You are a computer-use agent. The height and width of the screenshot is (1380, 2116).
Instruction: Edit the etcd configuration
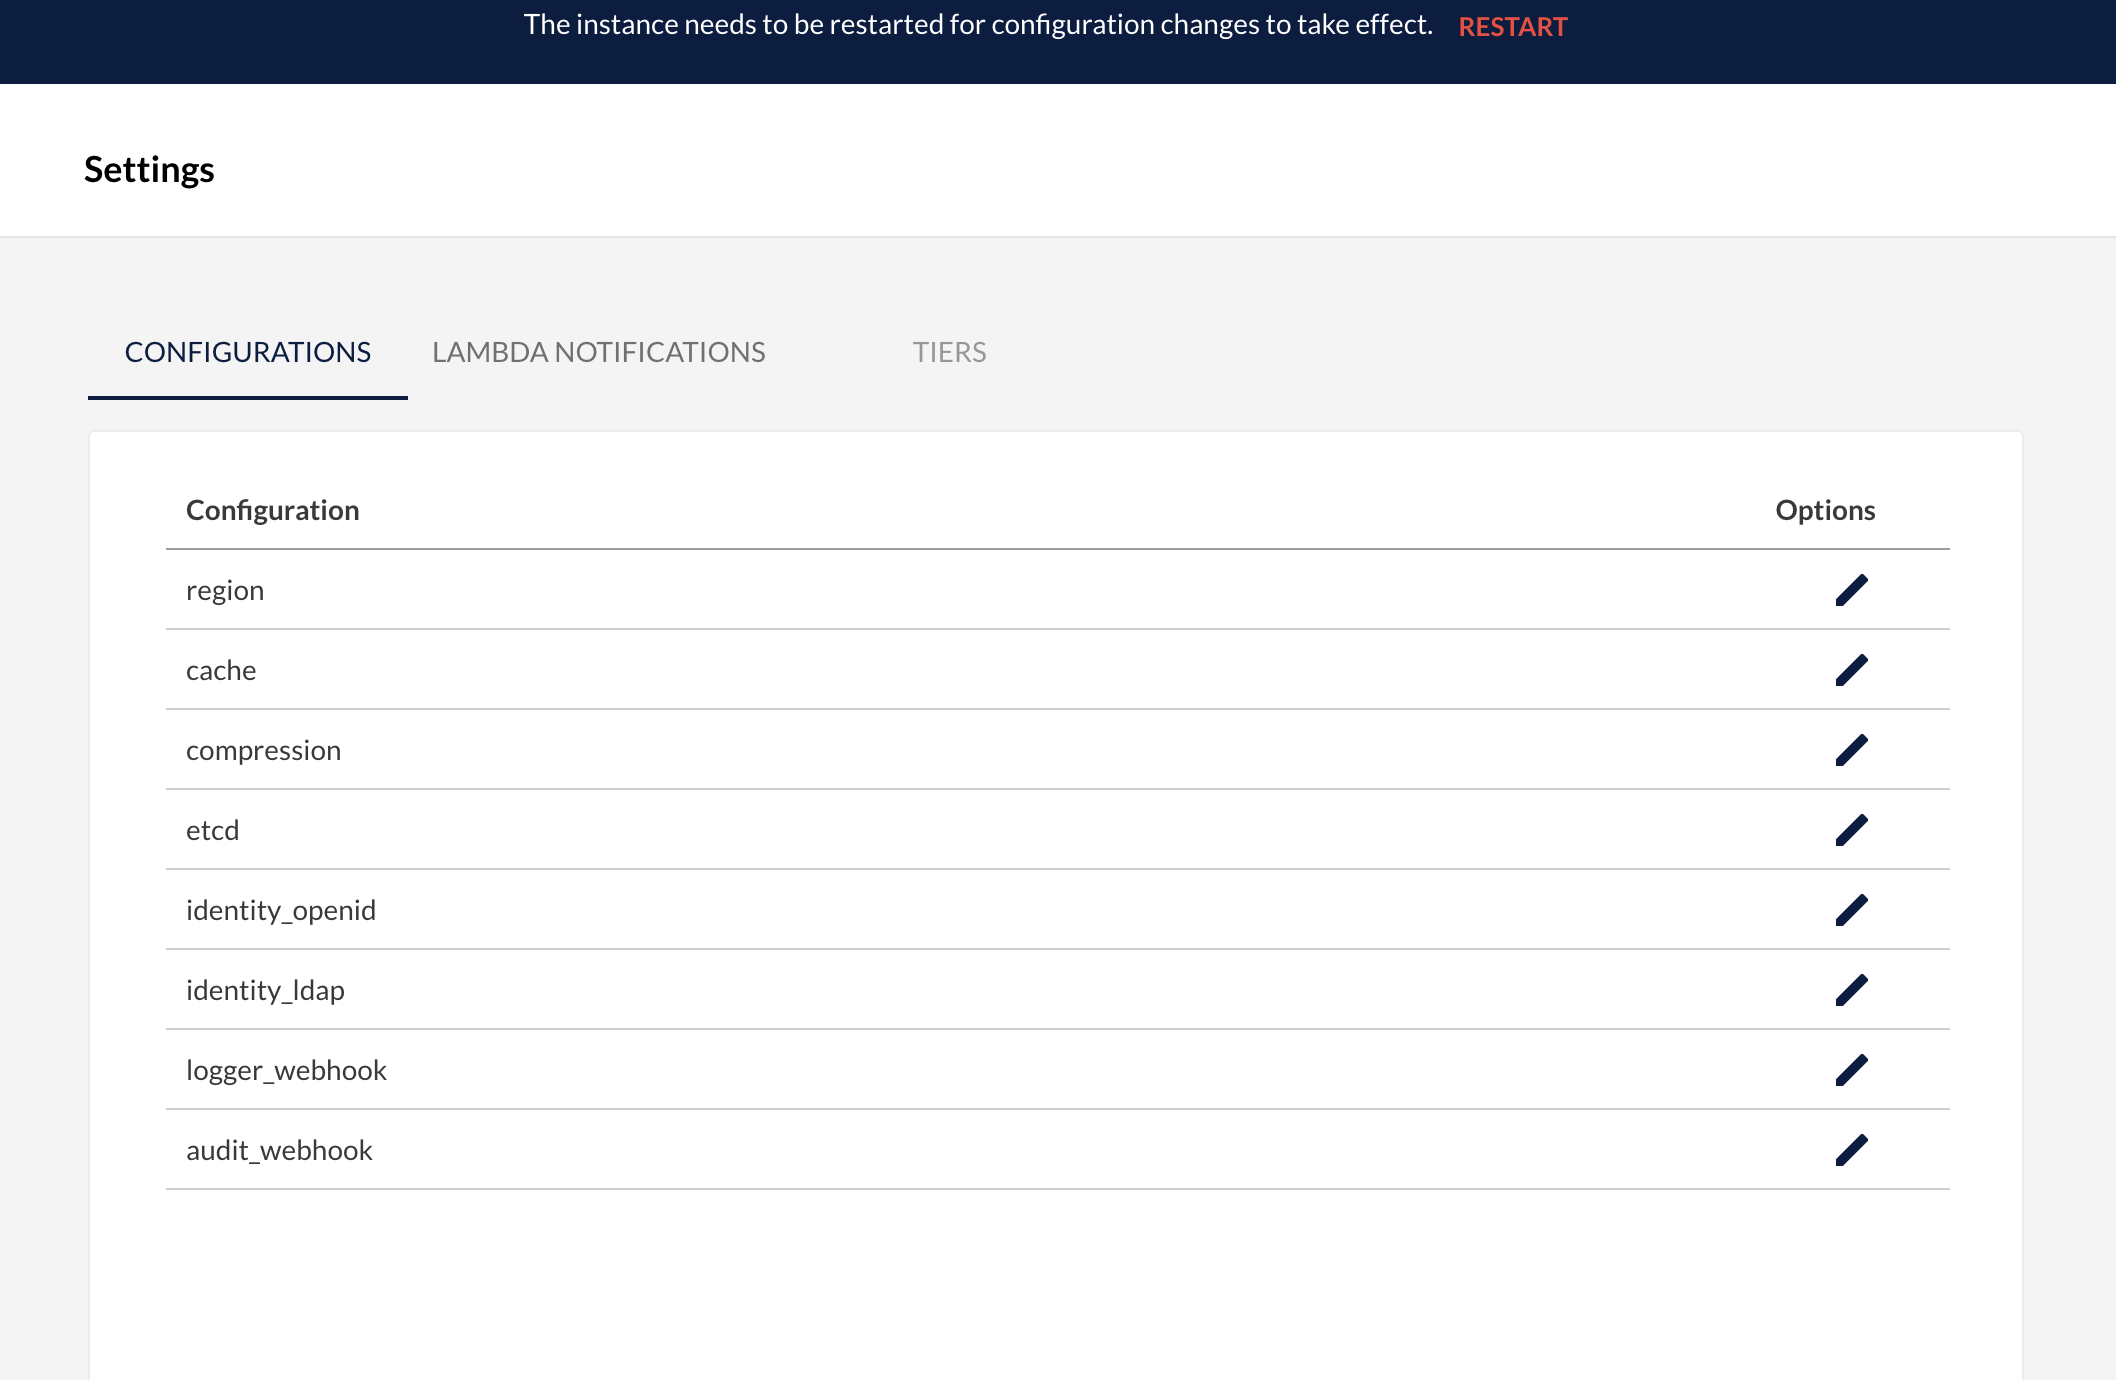pyautogui.click(x=1851, y=830)
